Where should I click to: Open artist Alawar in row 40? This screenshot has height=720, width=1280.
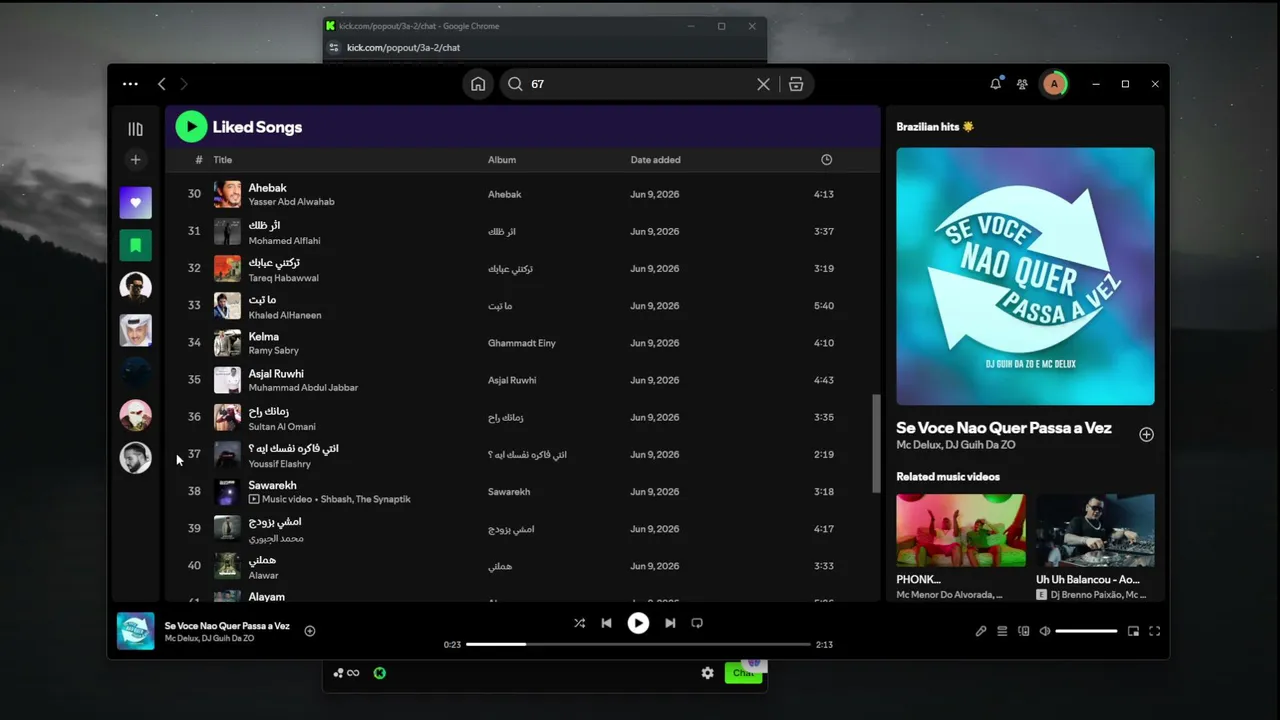(263, 576)
